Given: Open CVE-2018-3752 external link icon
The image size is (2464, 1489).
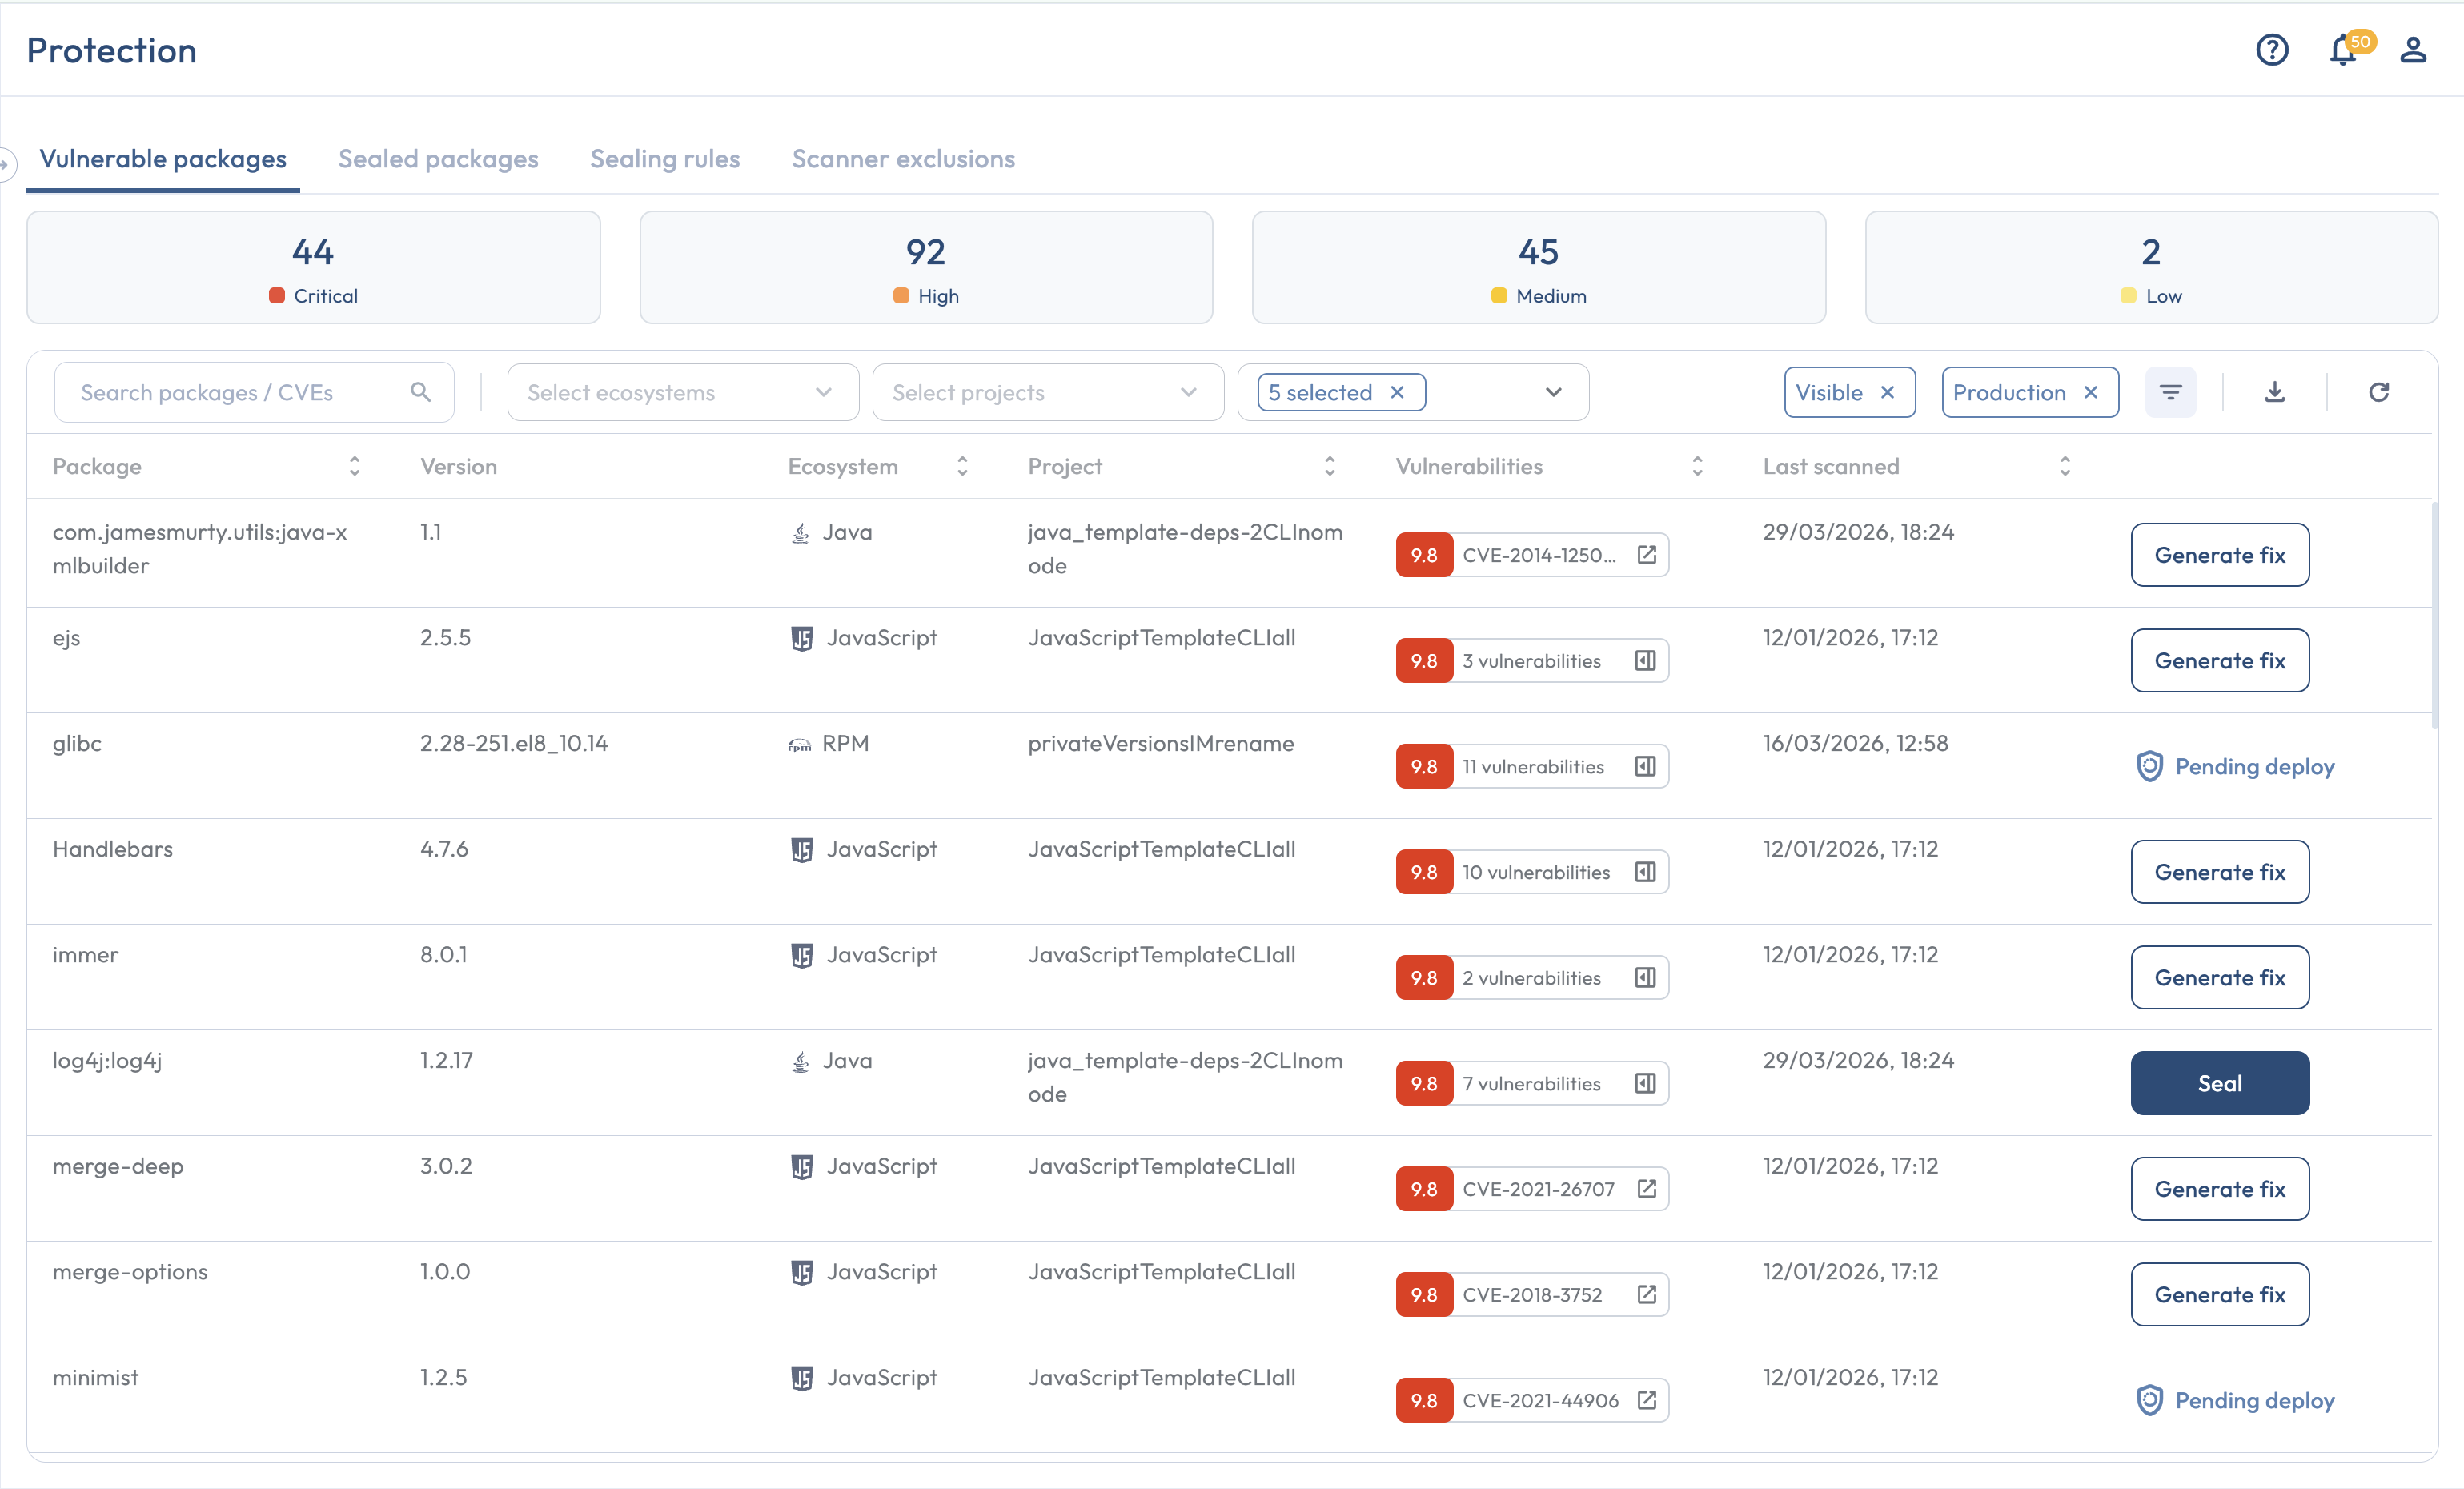Looking at the screenshot, I should 1646,1294.
